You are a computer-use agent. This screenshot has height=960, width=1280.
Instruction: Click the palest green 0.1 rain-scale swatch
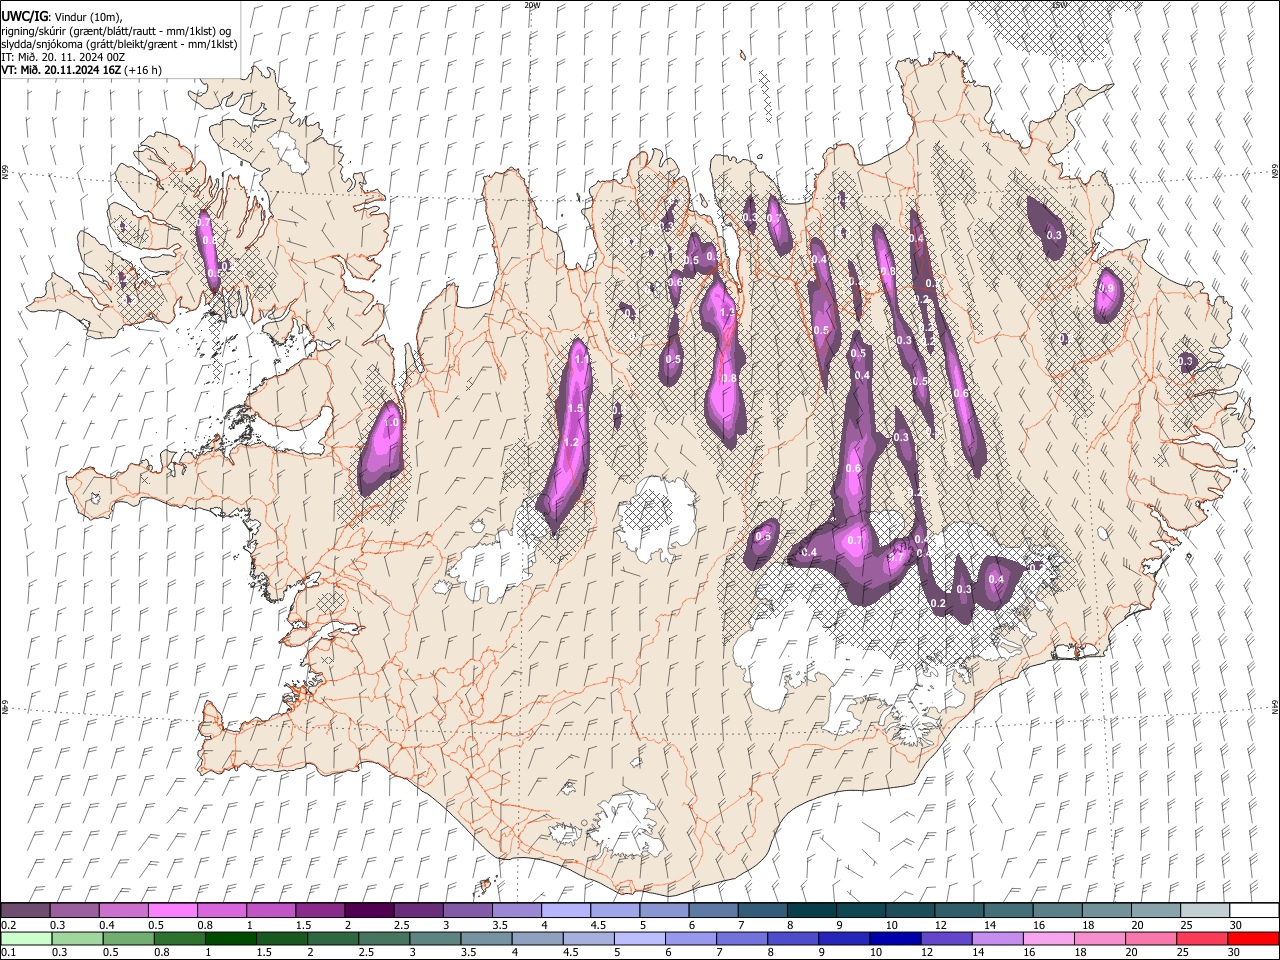(x=26, y=938)
